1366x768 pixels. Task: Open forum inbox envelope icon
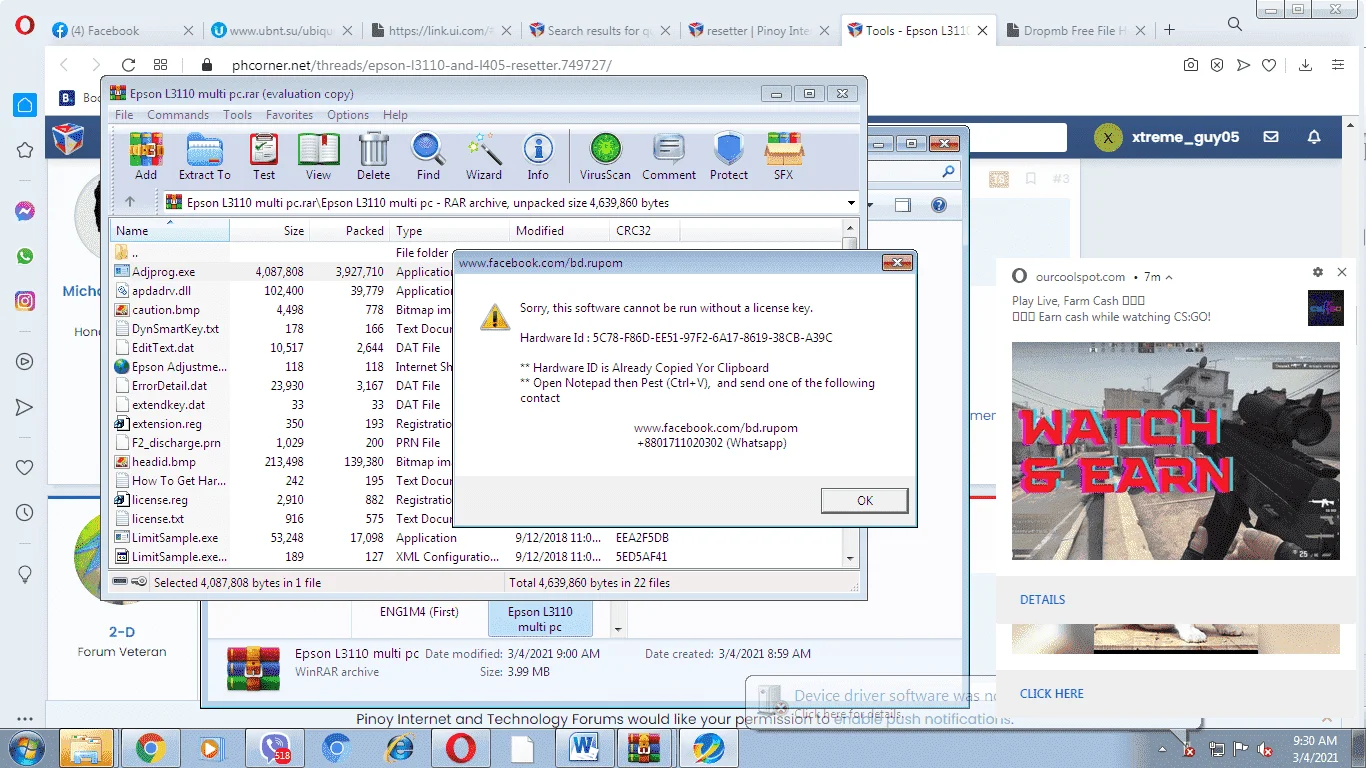[1271, 137]
